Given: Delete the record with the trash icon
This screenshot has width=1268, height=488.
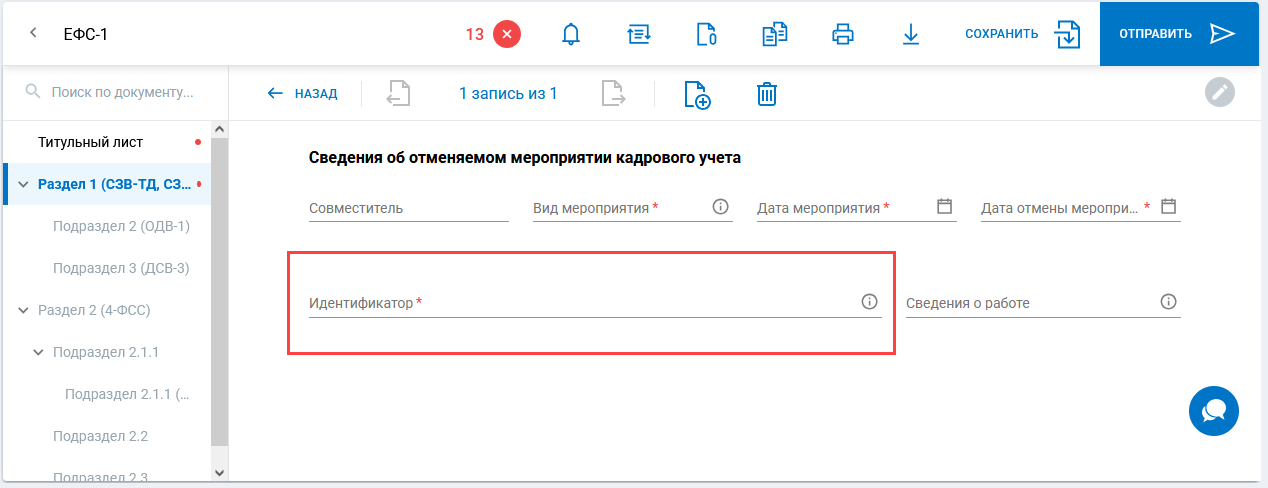Looking at the screenshot, I should point(766,94).
